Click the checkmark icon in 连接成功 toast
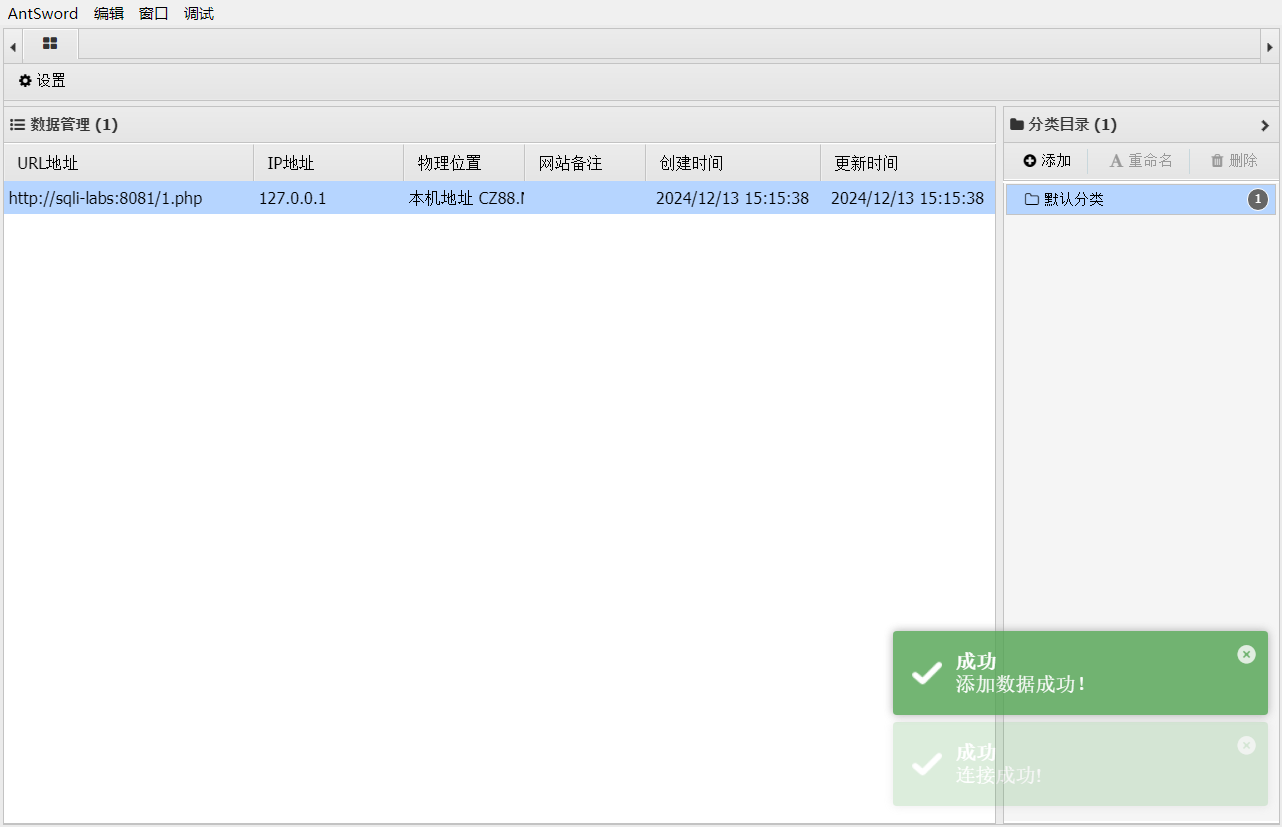The width and height of the screenshot is (1282, 827). point(927,764)
